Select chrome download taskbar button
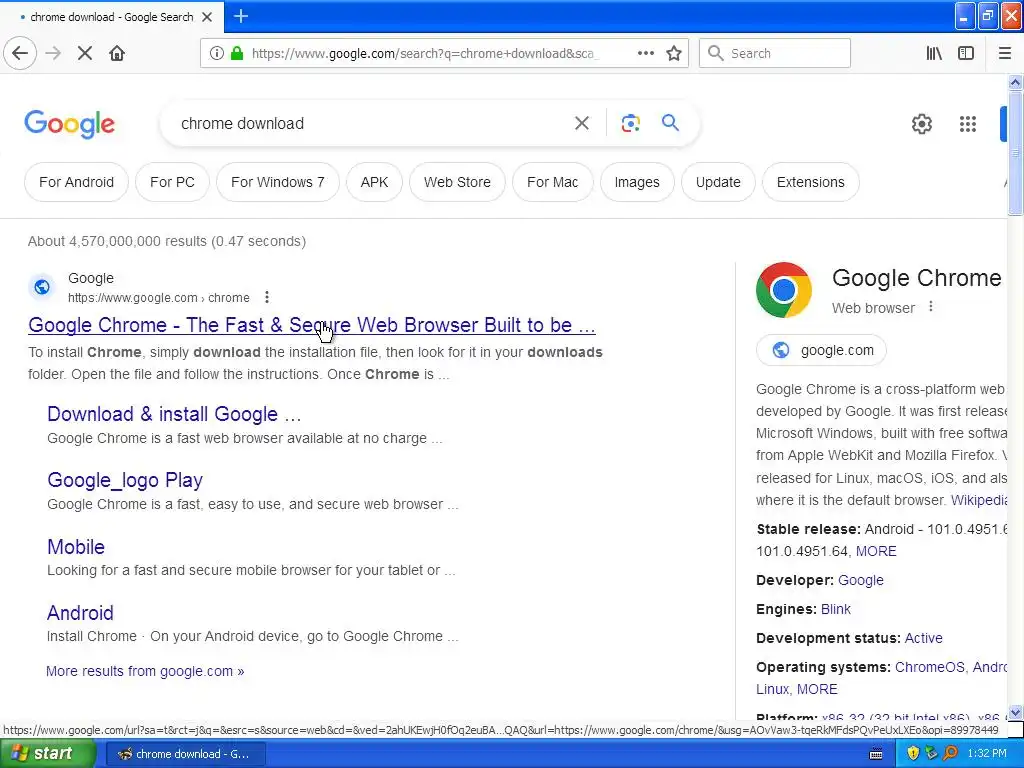 pos(185,754)
